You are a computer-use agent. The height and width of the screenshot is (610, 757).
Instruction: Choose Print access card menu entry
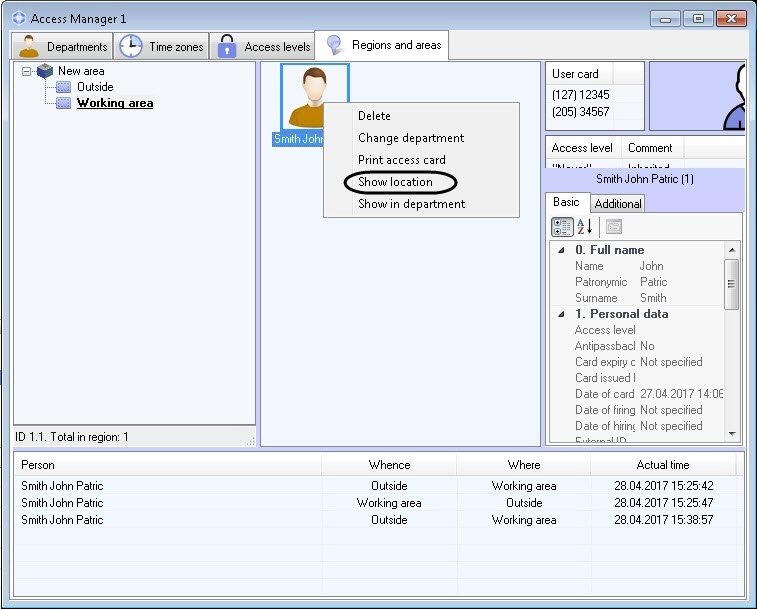(x=401, y=160)
